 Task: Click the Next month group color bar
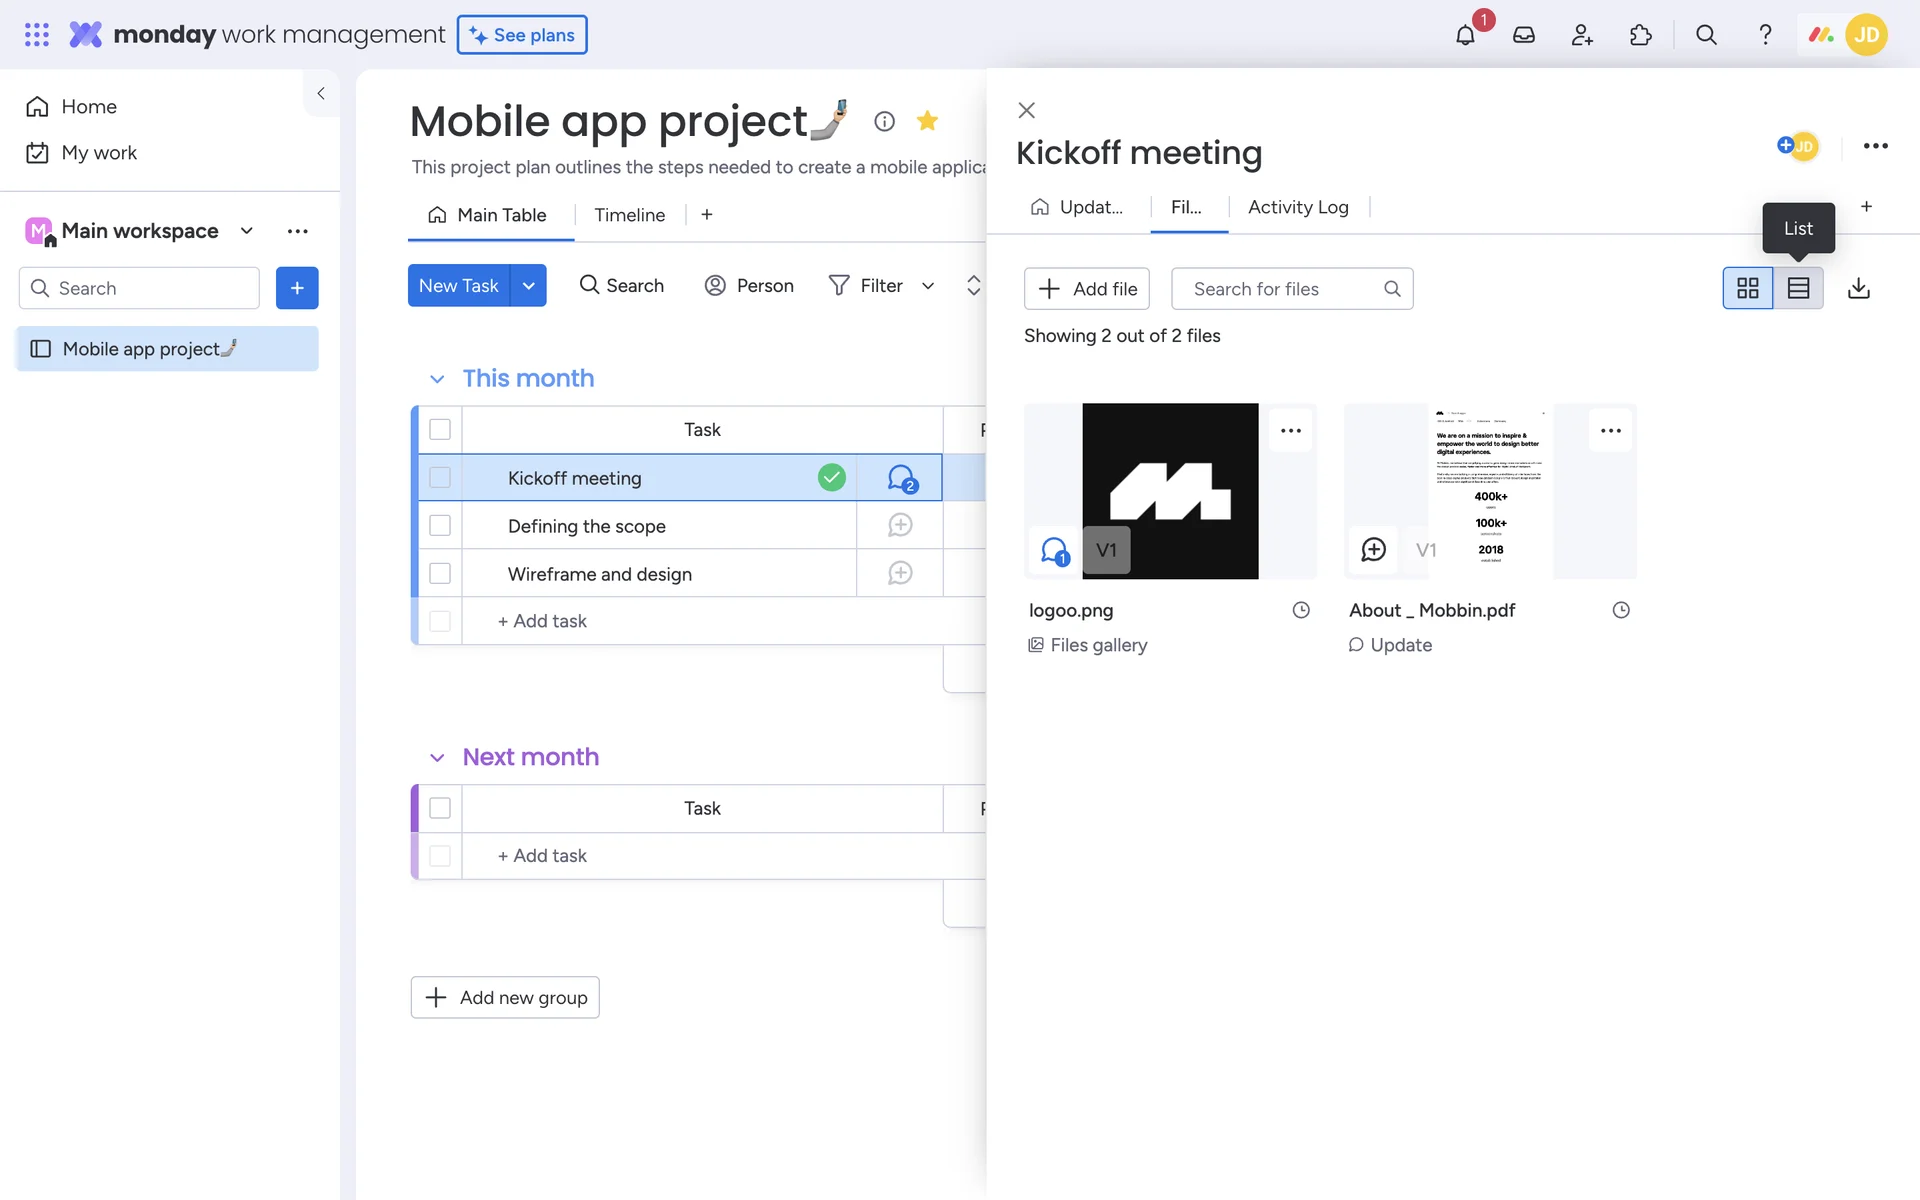[415, 808]
